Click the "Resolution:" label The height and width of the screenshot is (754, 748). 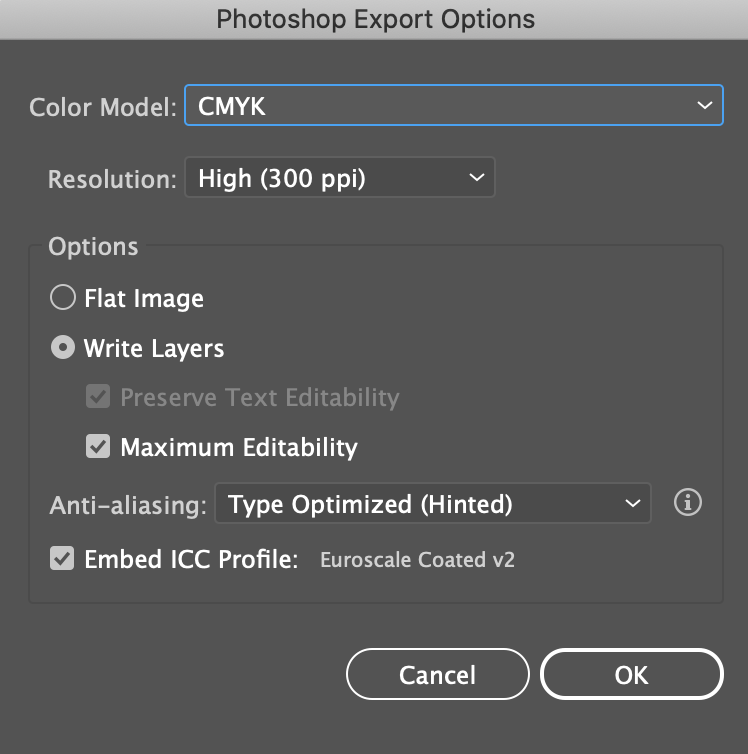point(112,180)
